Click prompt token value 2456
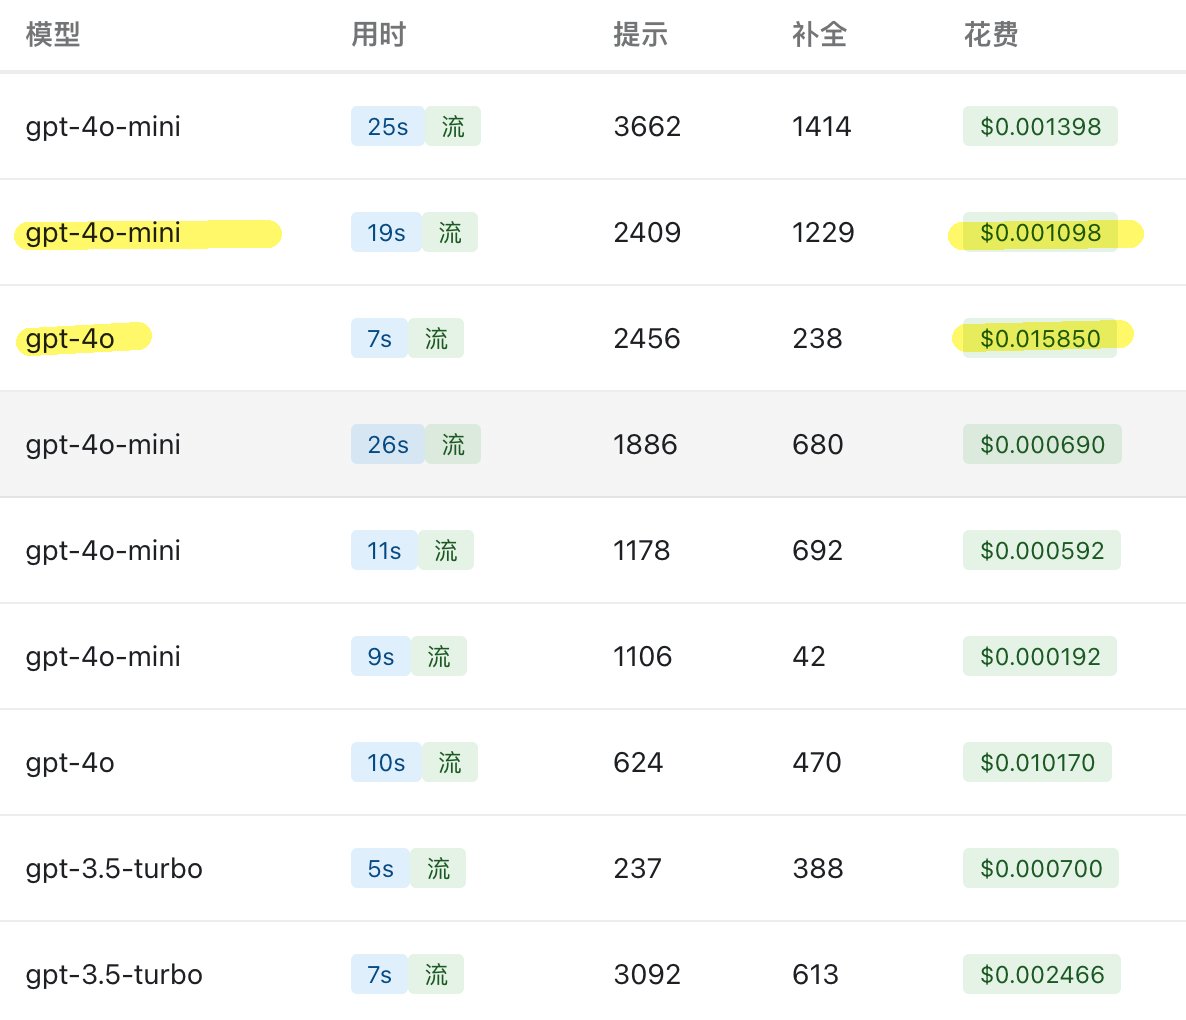 [x=647, y=338]
